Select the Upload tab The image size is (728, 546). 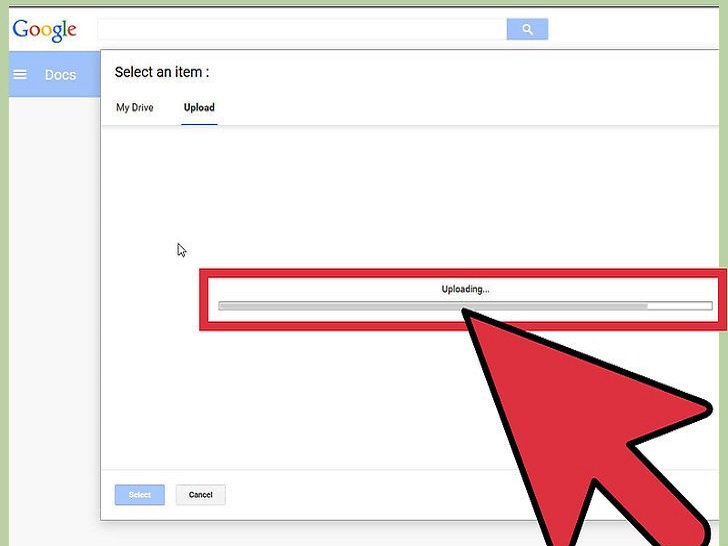pos(199,107)
